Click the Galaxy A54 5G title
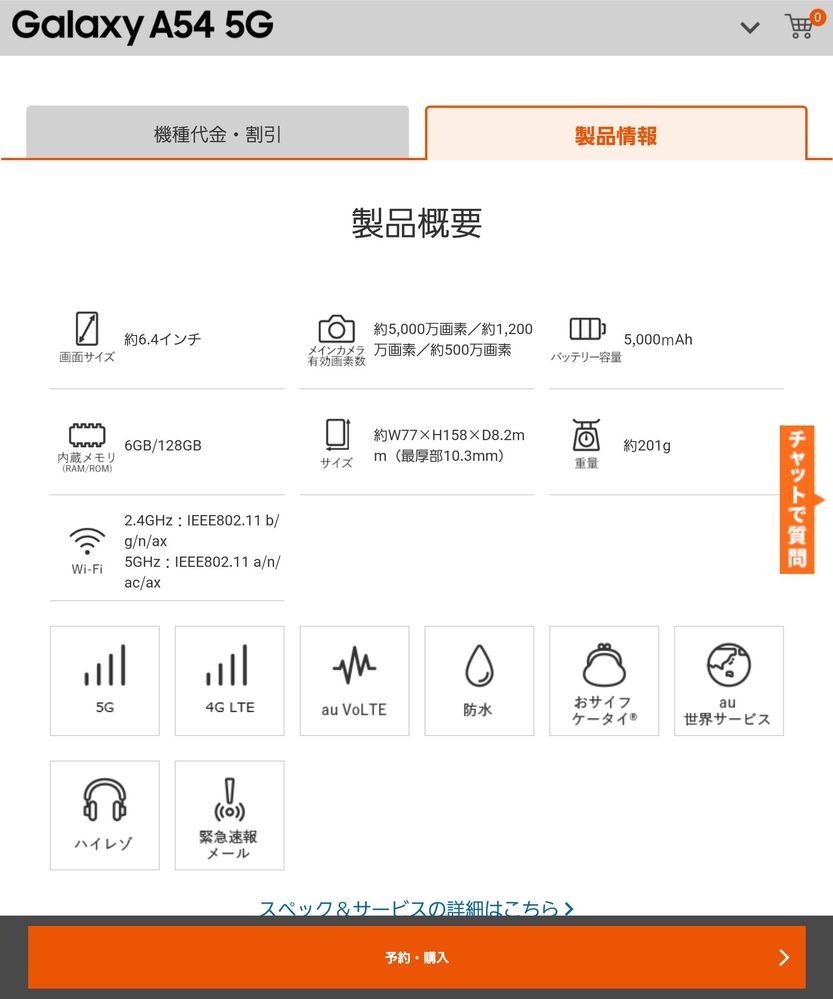The image size is (833, 999). pyautogui.click(x=143, y=25)
